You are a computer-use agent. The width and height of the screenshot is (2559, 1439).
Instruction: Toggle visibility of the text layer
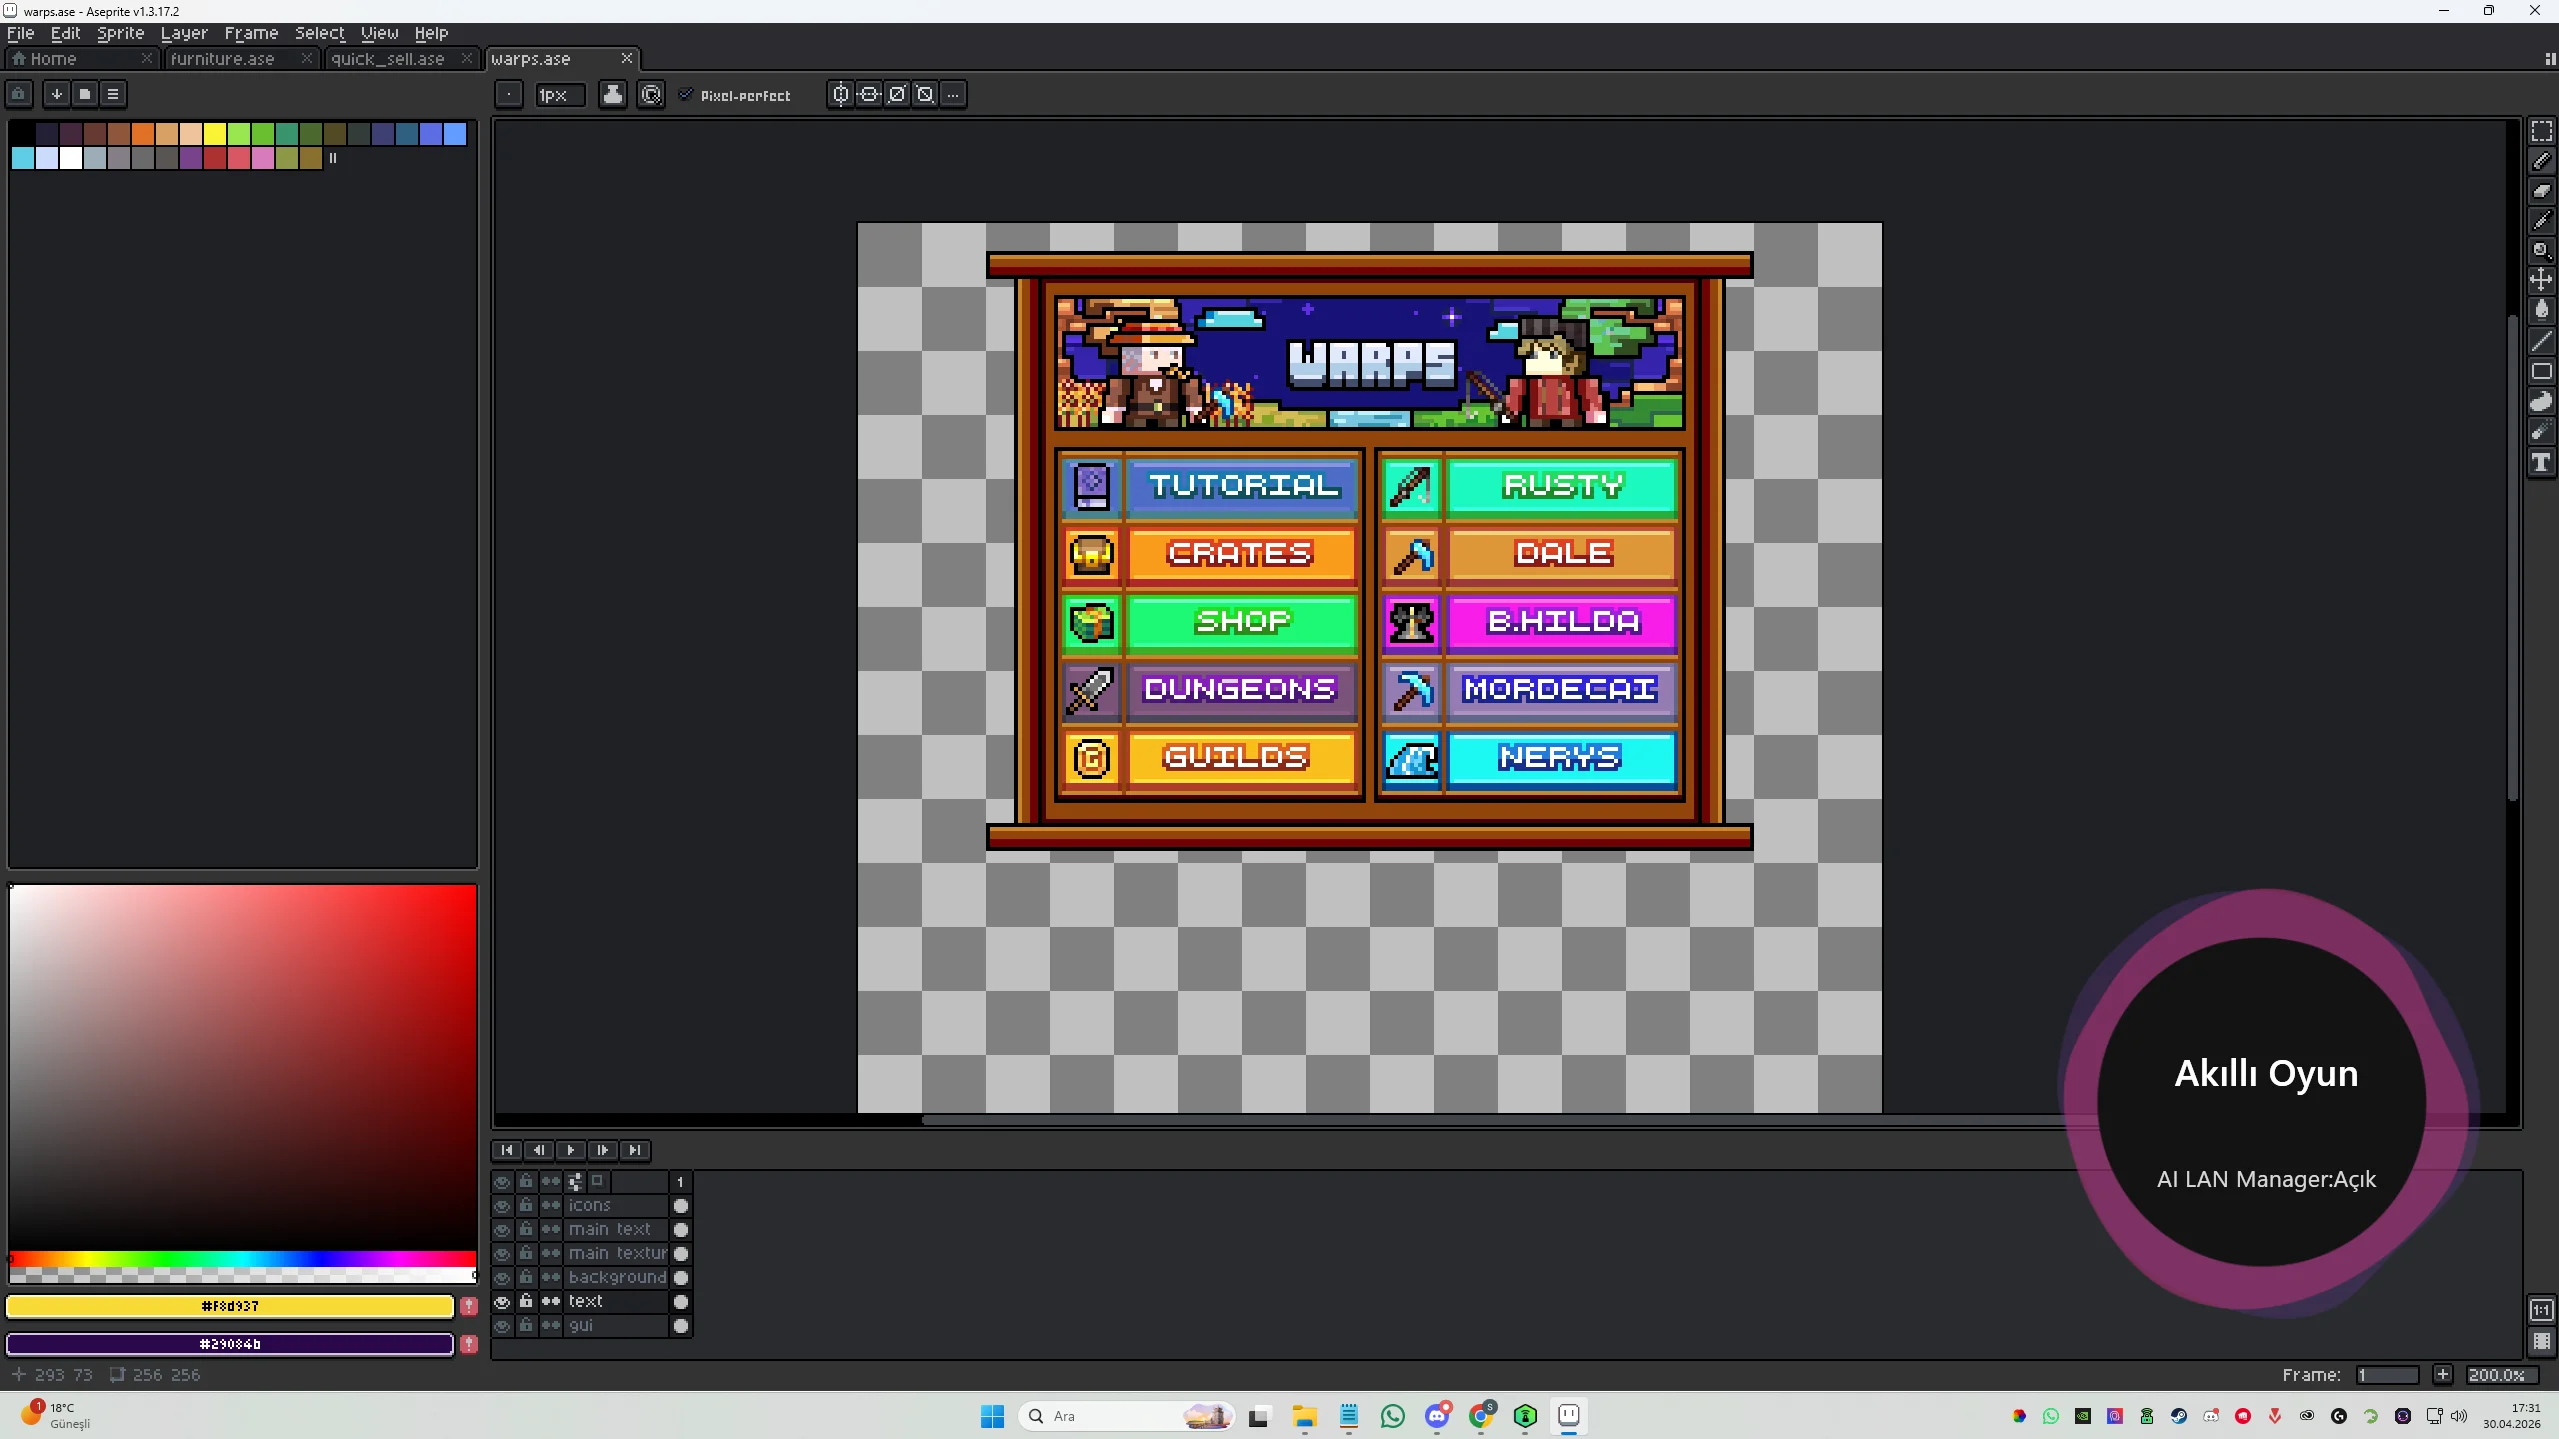click(502, 1302)
